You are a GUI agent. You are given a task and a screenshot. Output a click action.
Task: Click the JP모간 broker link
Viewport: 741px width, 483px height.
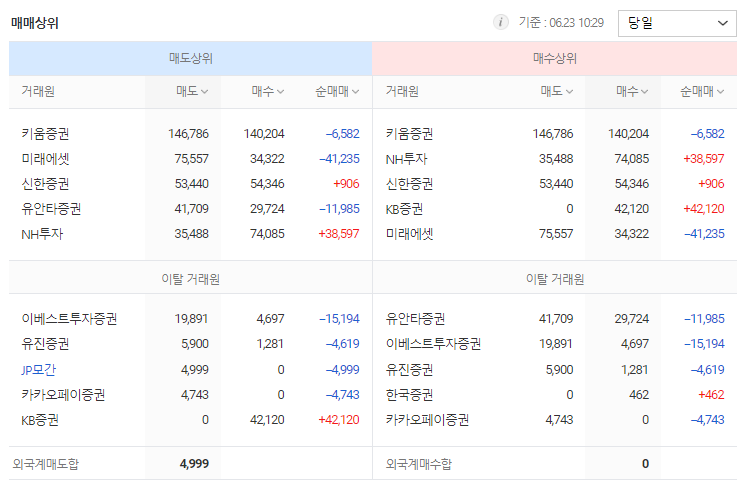click(38, 370)
